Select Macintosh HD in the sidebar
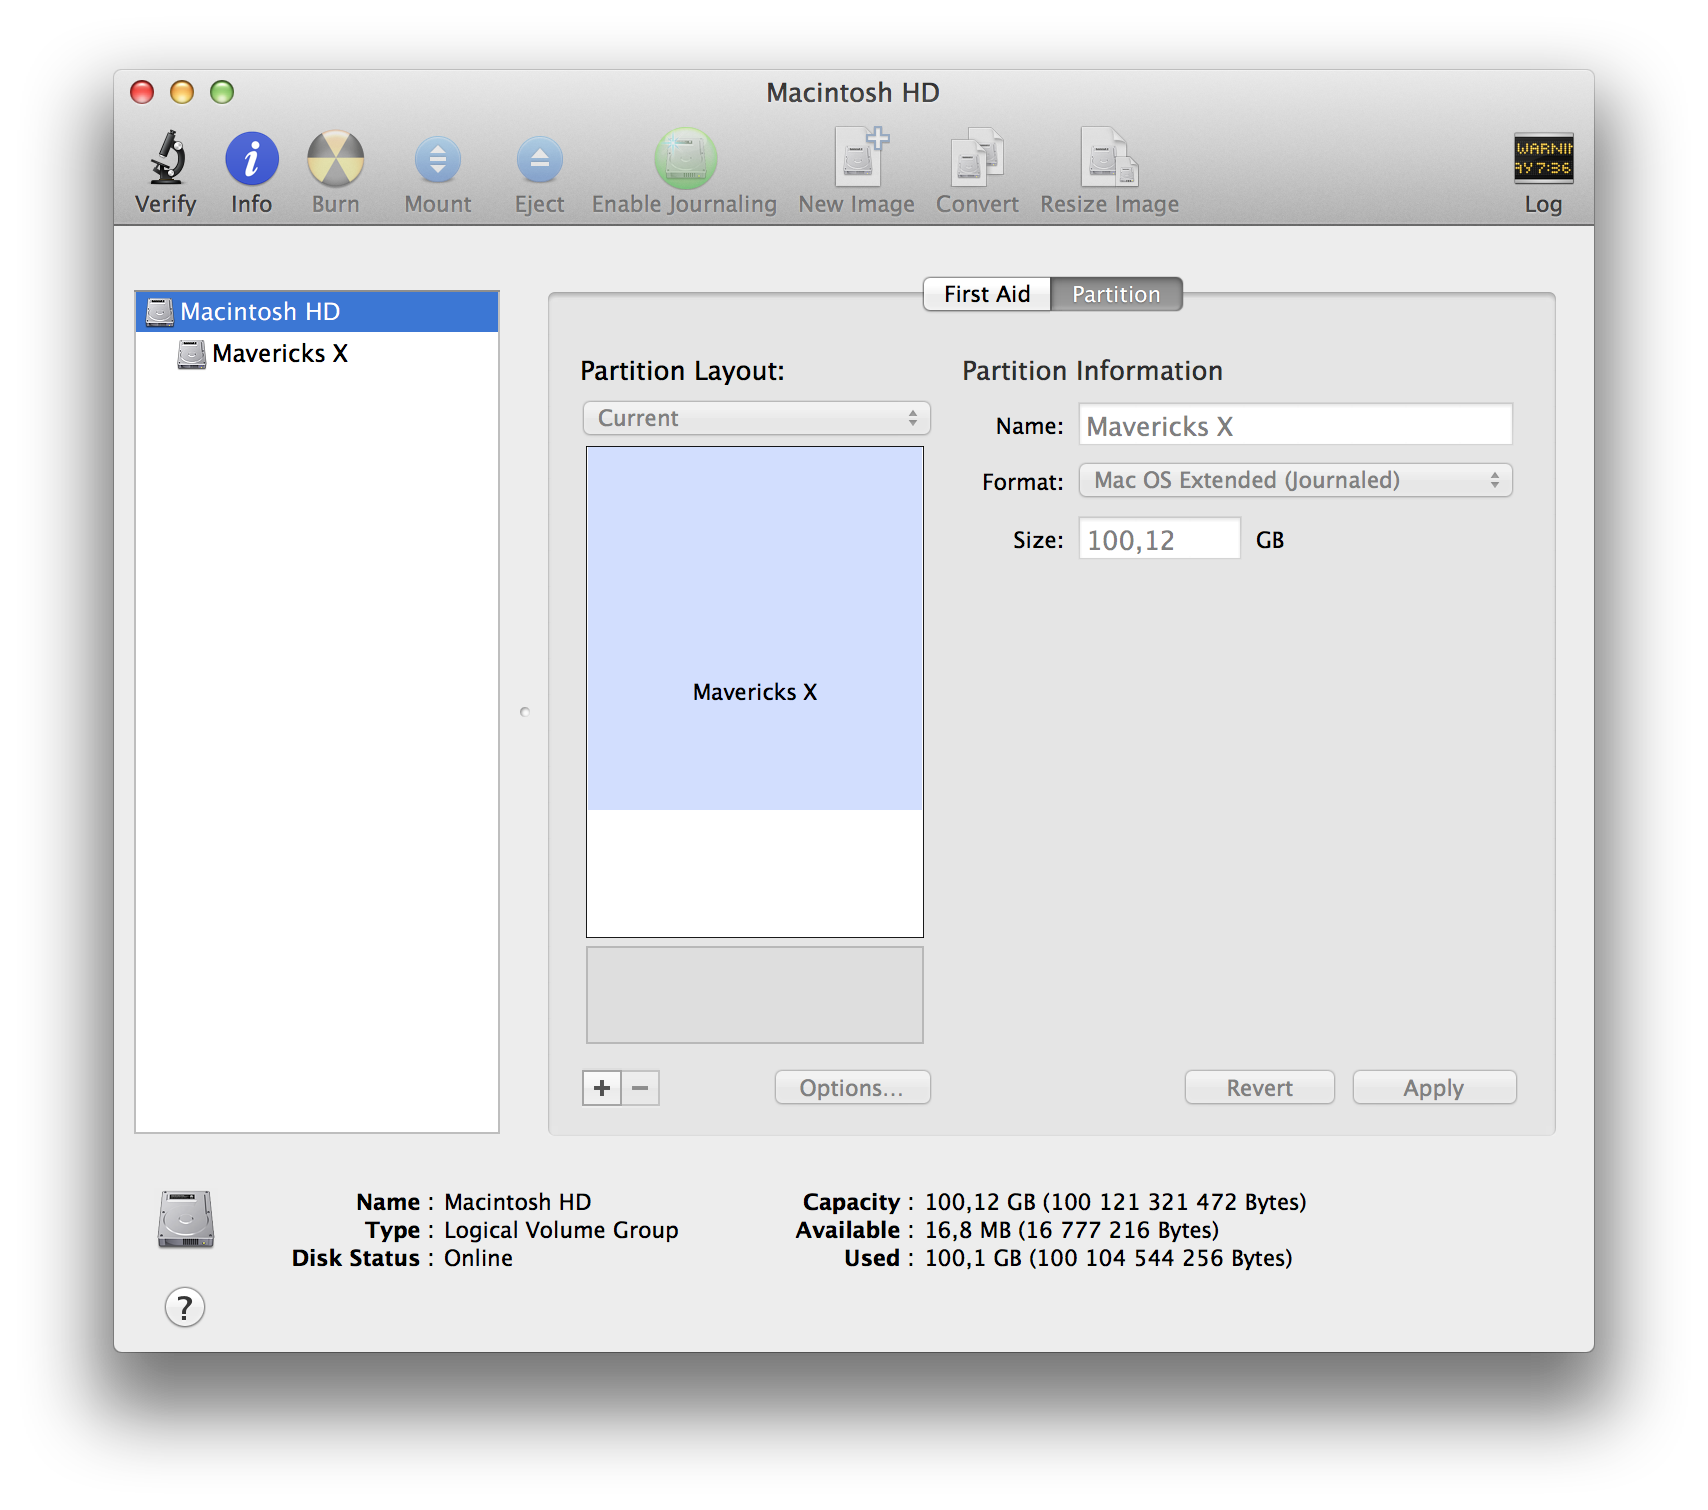 [x=317, y=312]
